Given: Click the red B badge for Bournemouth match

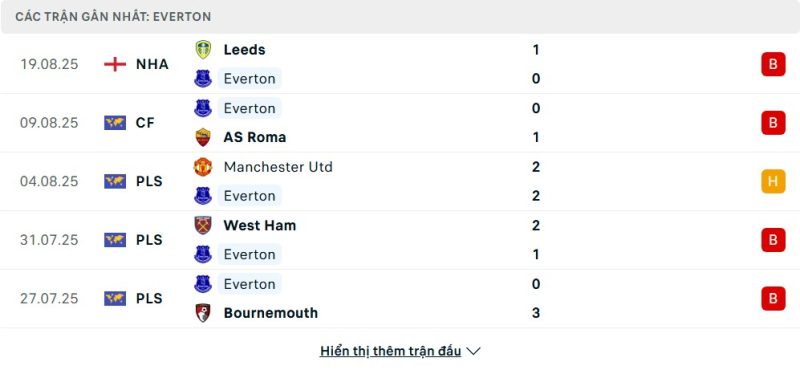Looking at the screenshot, I should (x=773, y=298).
